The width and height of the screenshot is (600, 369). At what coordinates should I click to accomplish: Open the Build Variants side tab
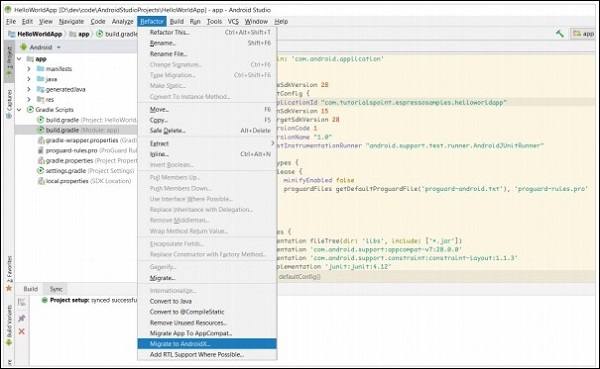tap(9, 325)
